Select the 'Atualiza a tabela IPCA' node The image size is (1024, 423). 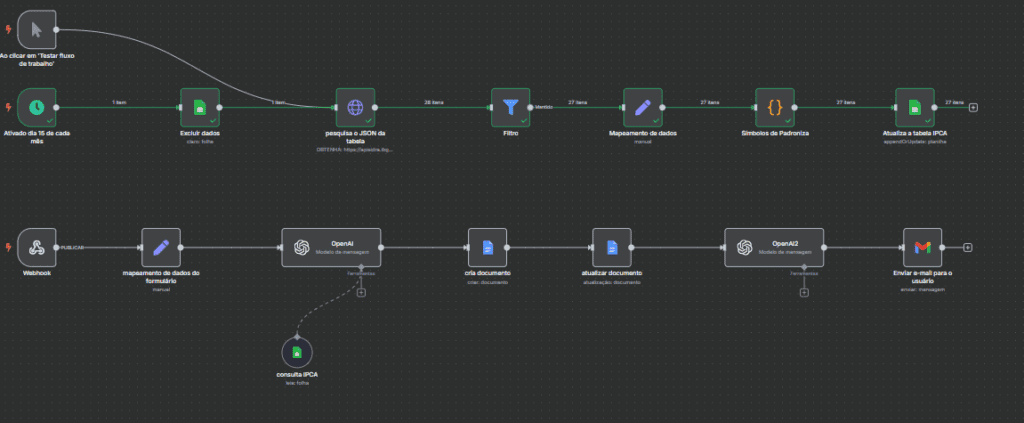point(914,107)
